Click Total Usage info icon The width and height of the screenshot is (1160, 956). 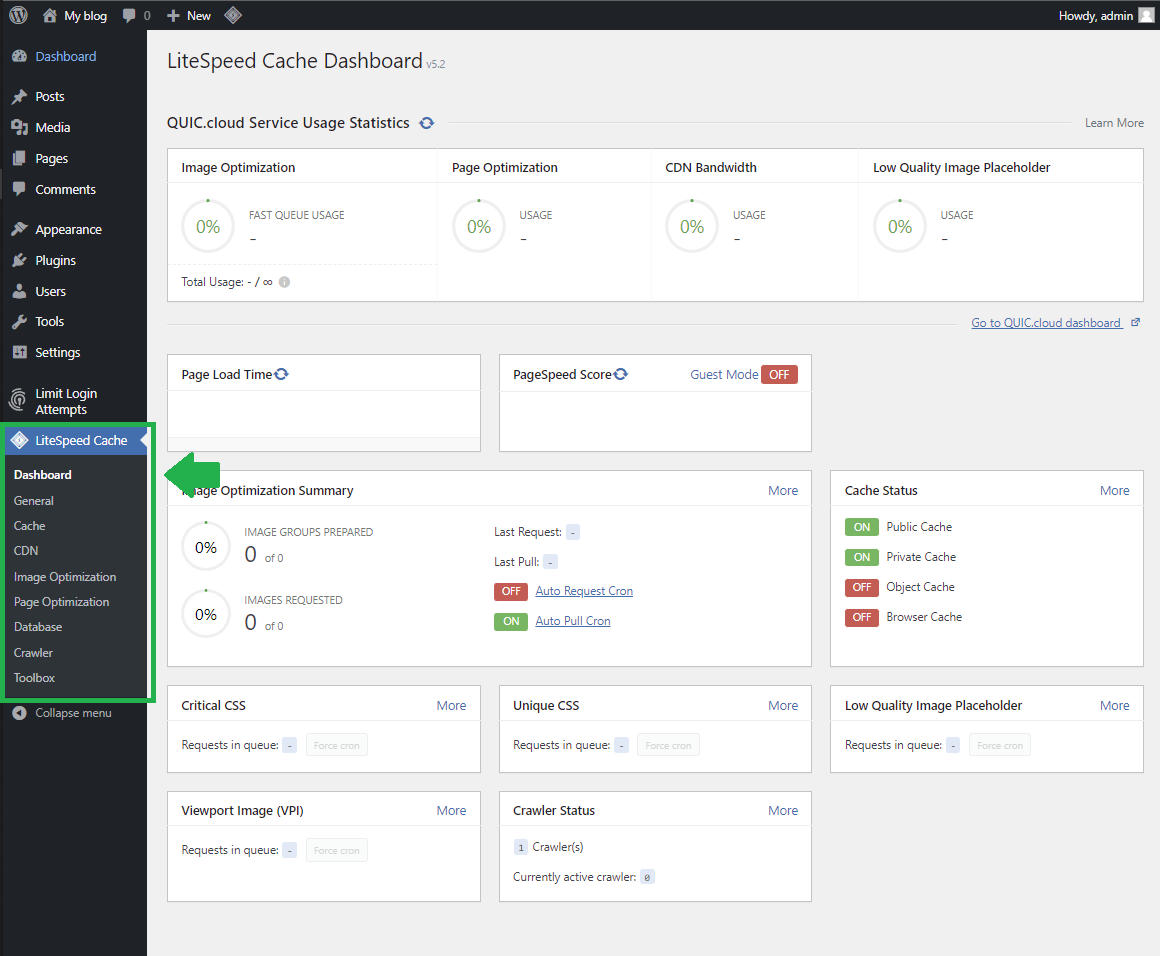coord(284,282)
